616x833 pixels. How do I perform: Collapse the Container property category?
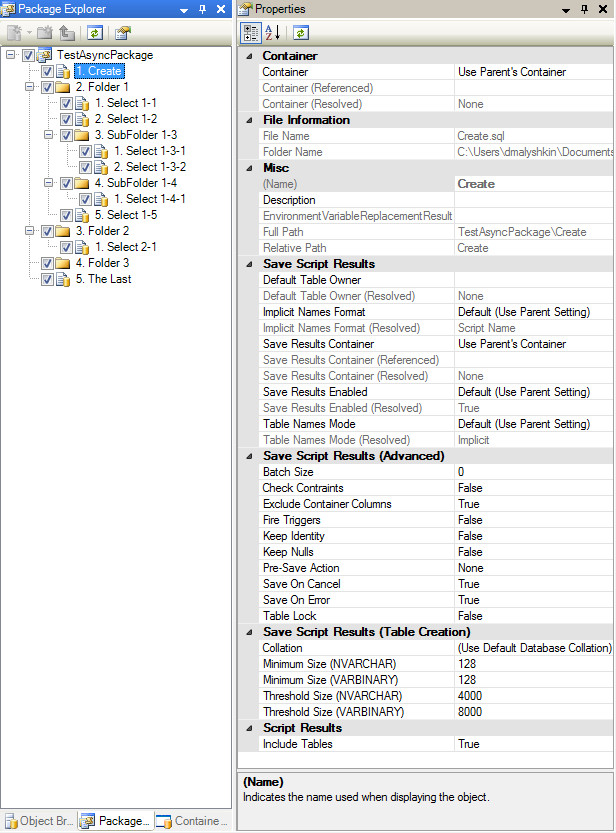tap(249, 56)
